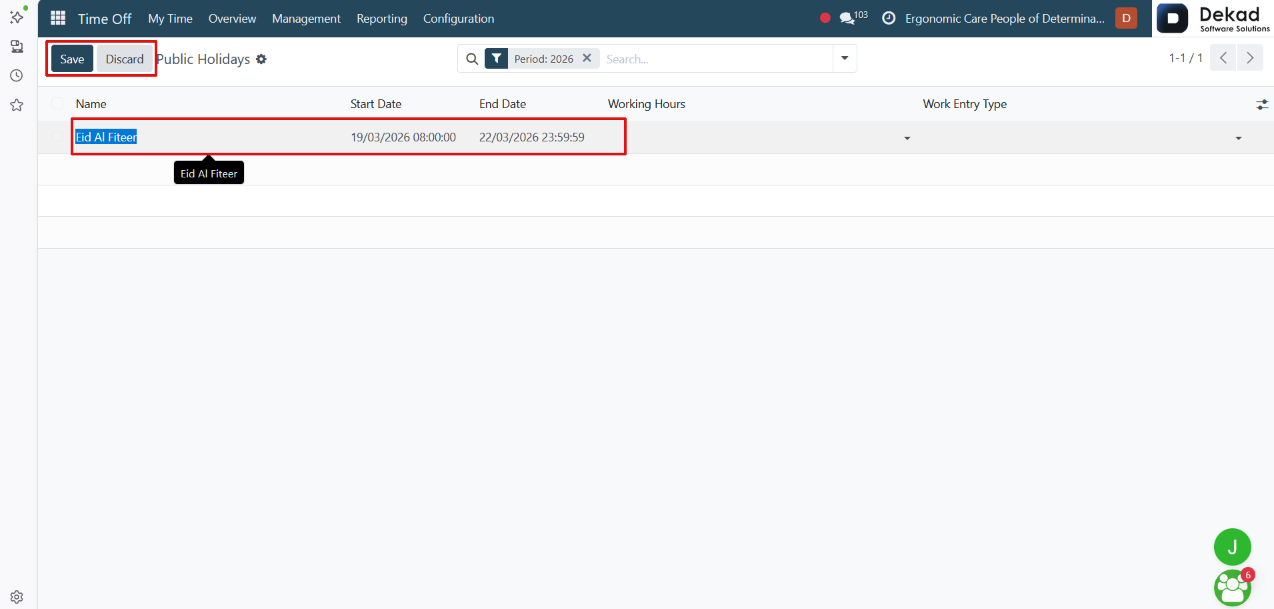
Task: Sort by Work Entry Type column header
Action: (965, 104)
